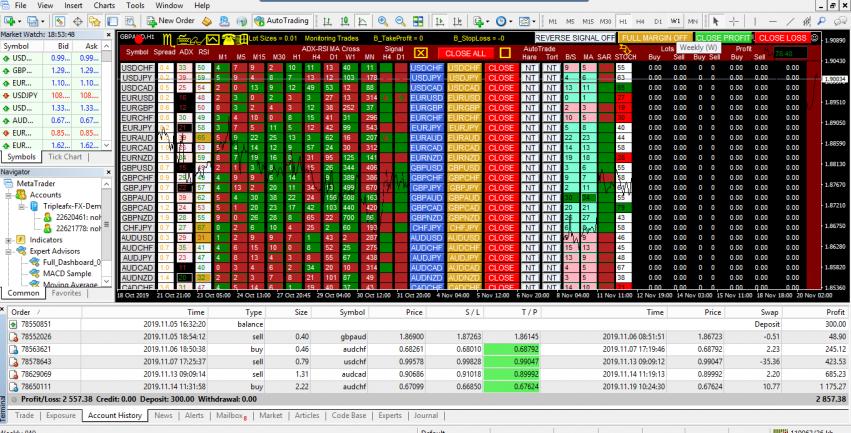
Task: Select the cursor arrow tool
Action: [716, 22]
